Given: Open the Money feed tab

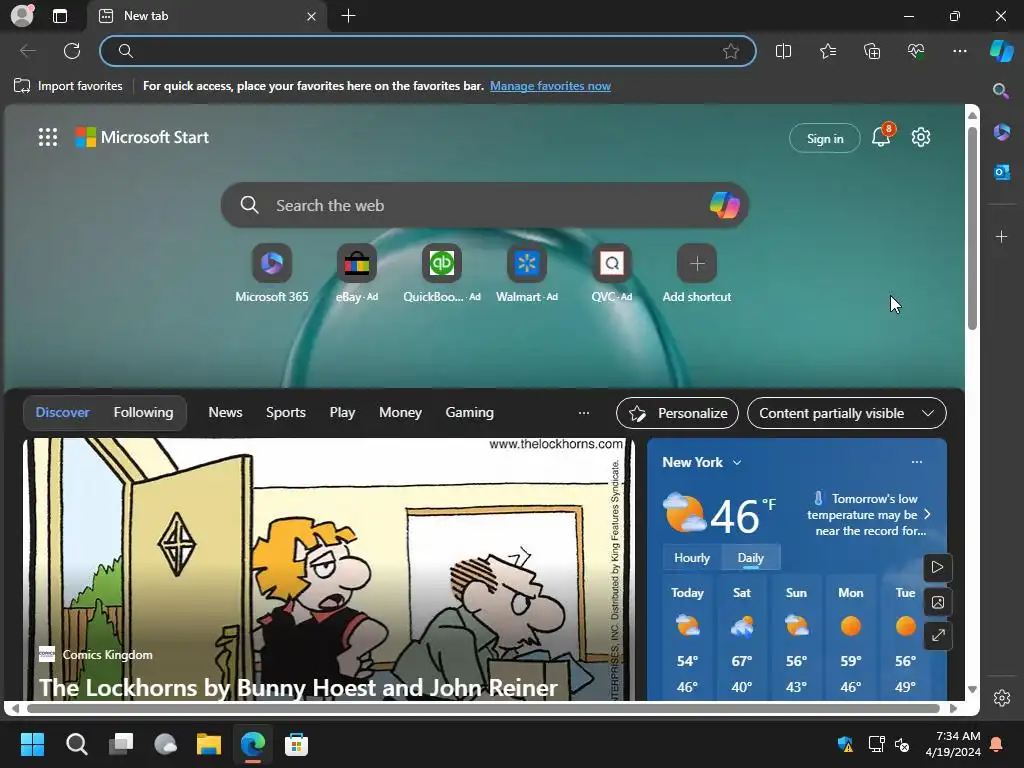Looking at the screenshot, I should click(x=400, y=412).
